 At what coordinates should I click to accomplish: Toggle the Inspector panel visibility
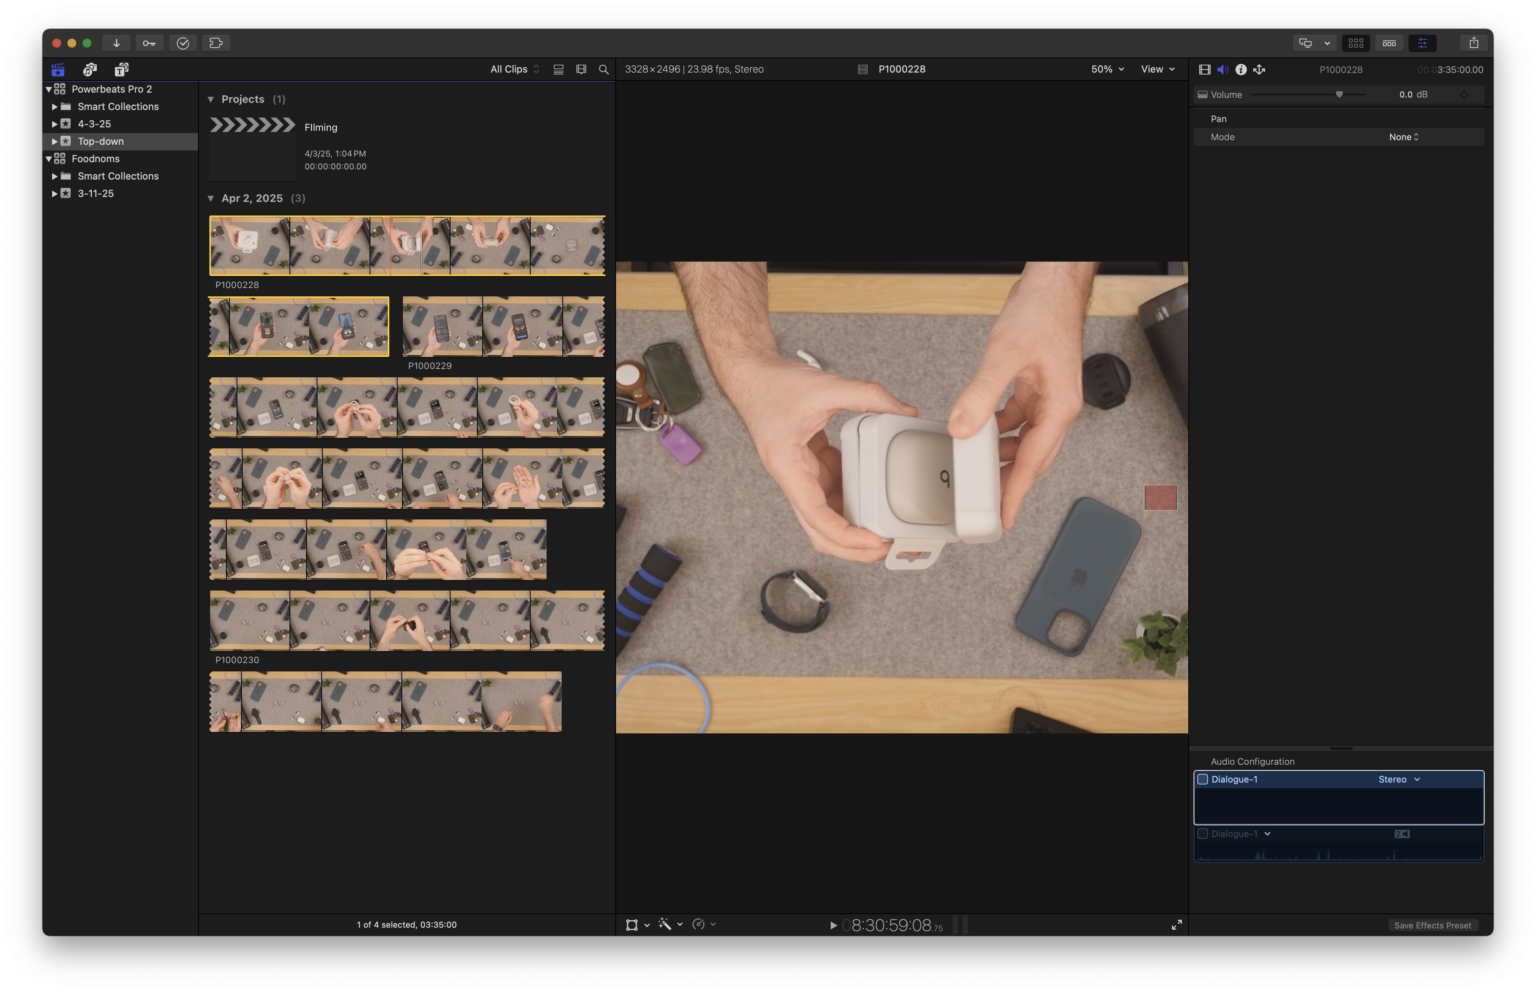click(x=1422, y=42)
